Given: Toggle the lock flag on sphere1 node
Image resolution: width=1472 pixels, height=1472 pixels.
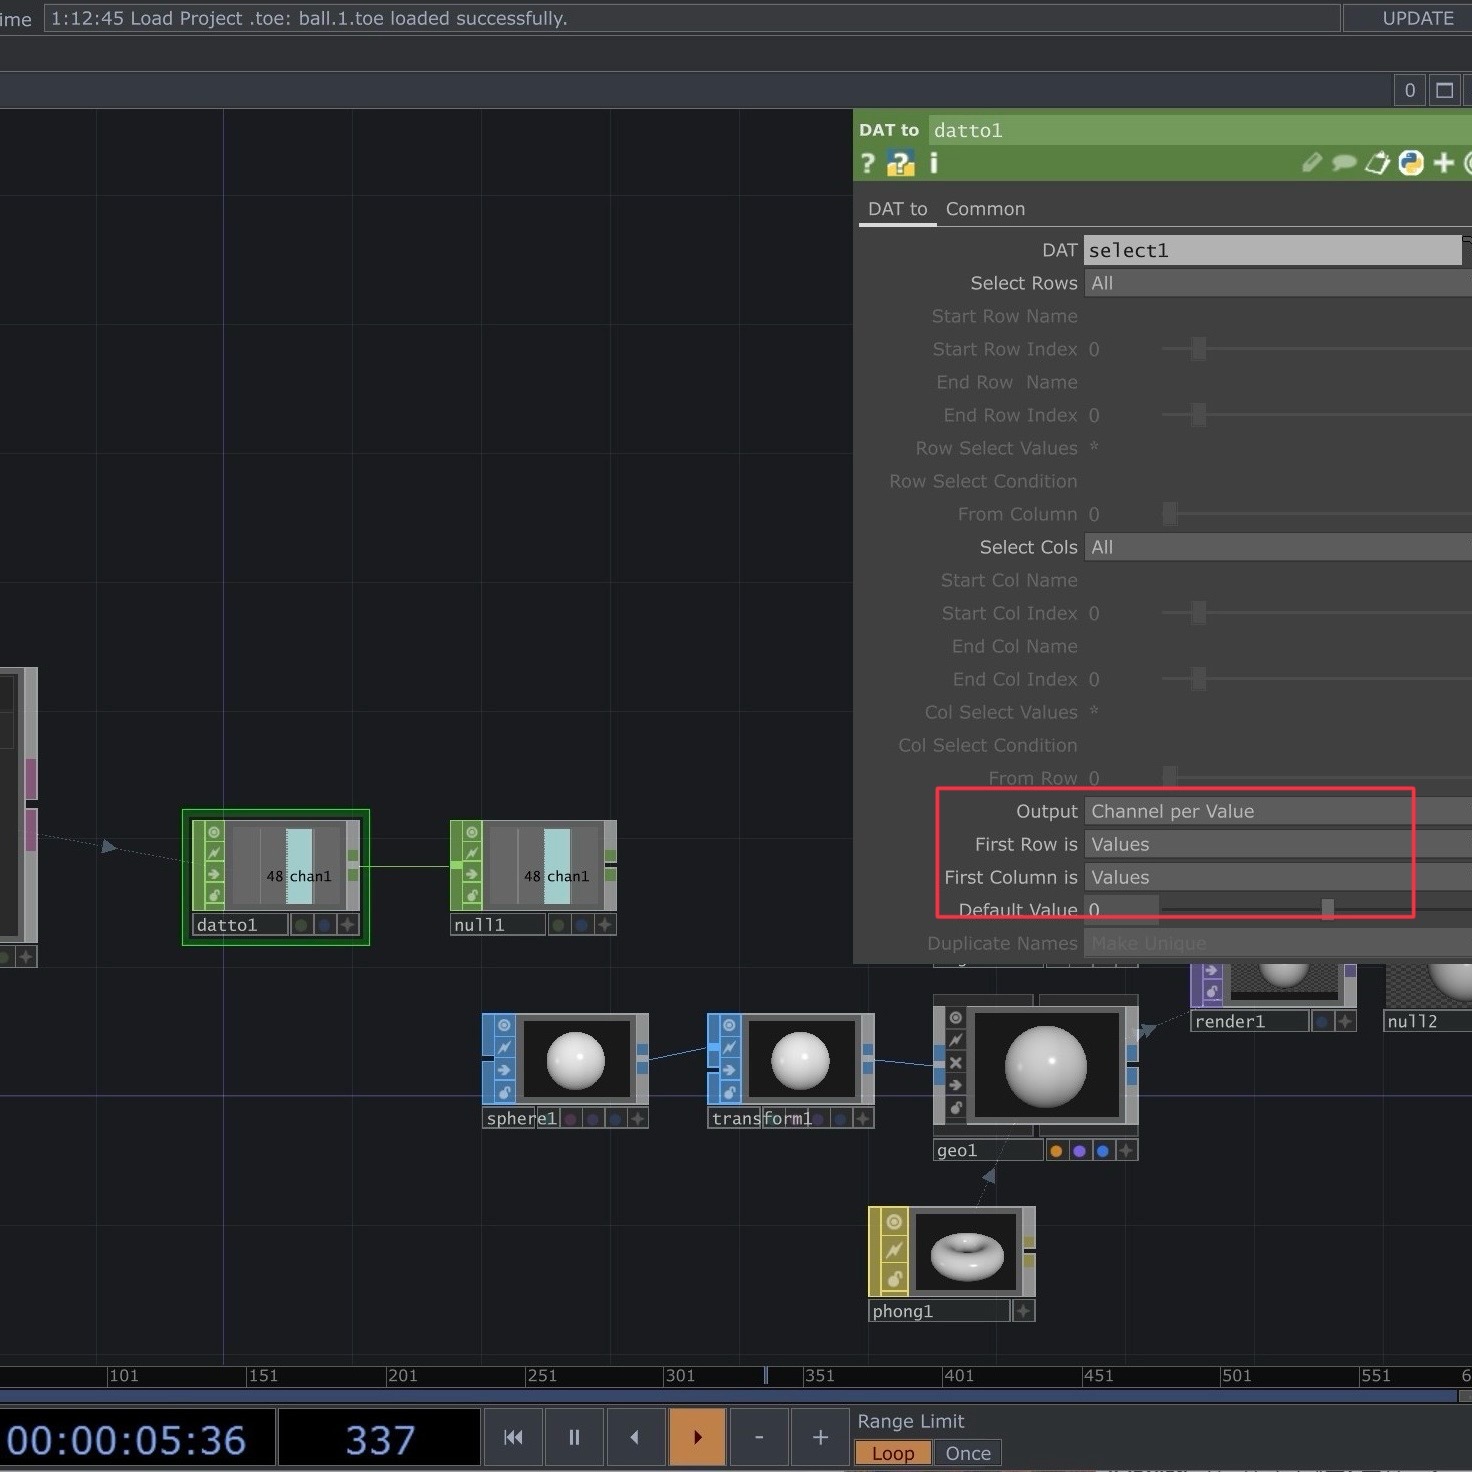Looking at the screenshot, I should (504, 1092).
